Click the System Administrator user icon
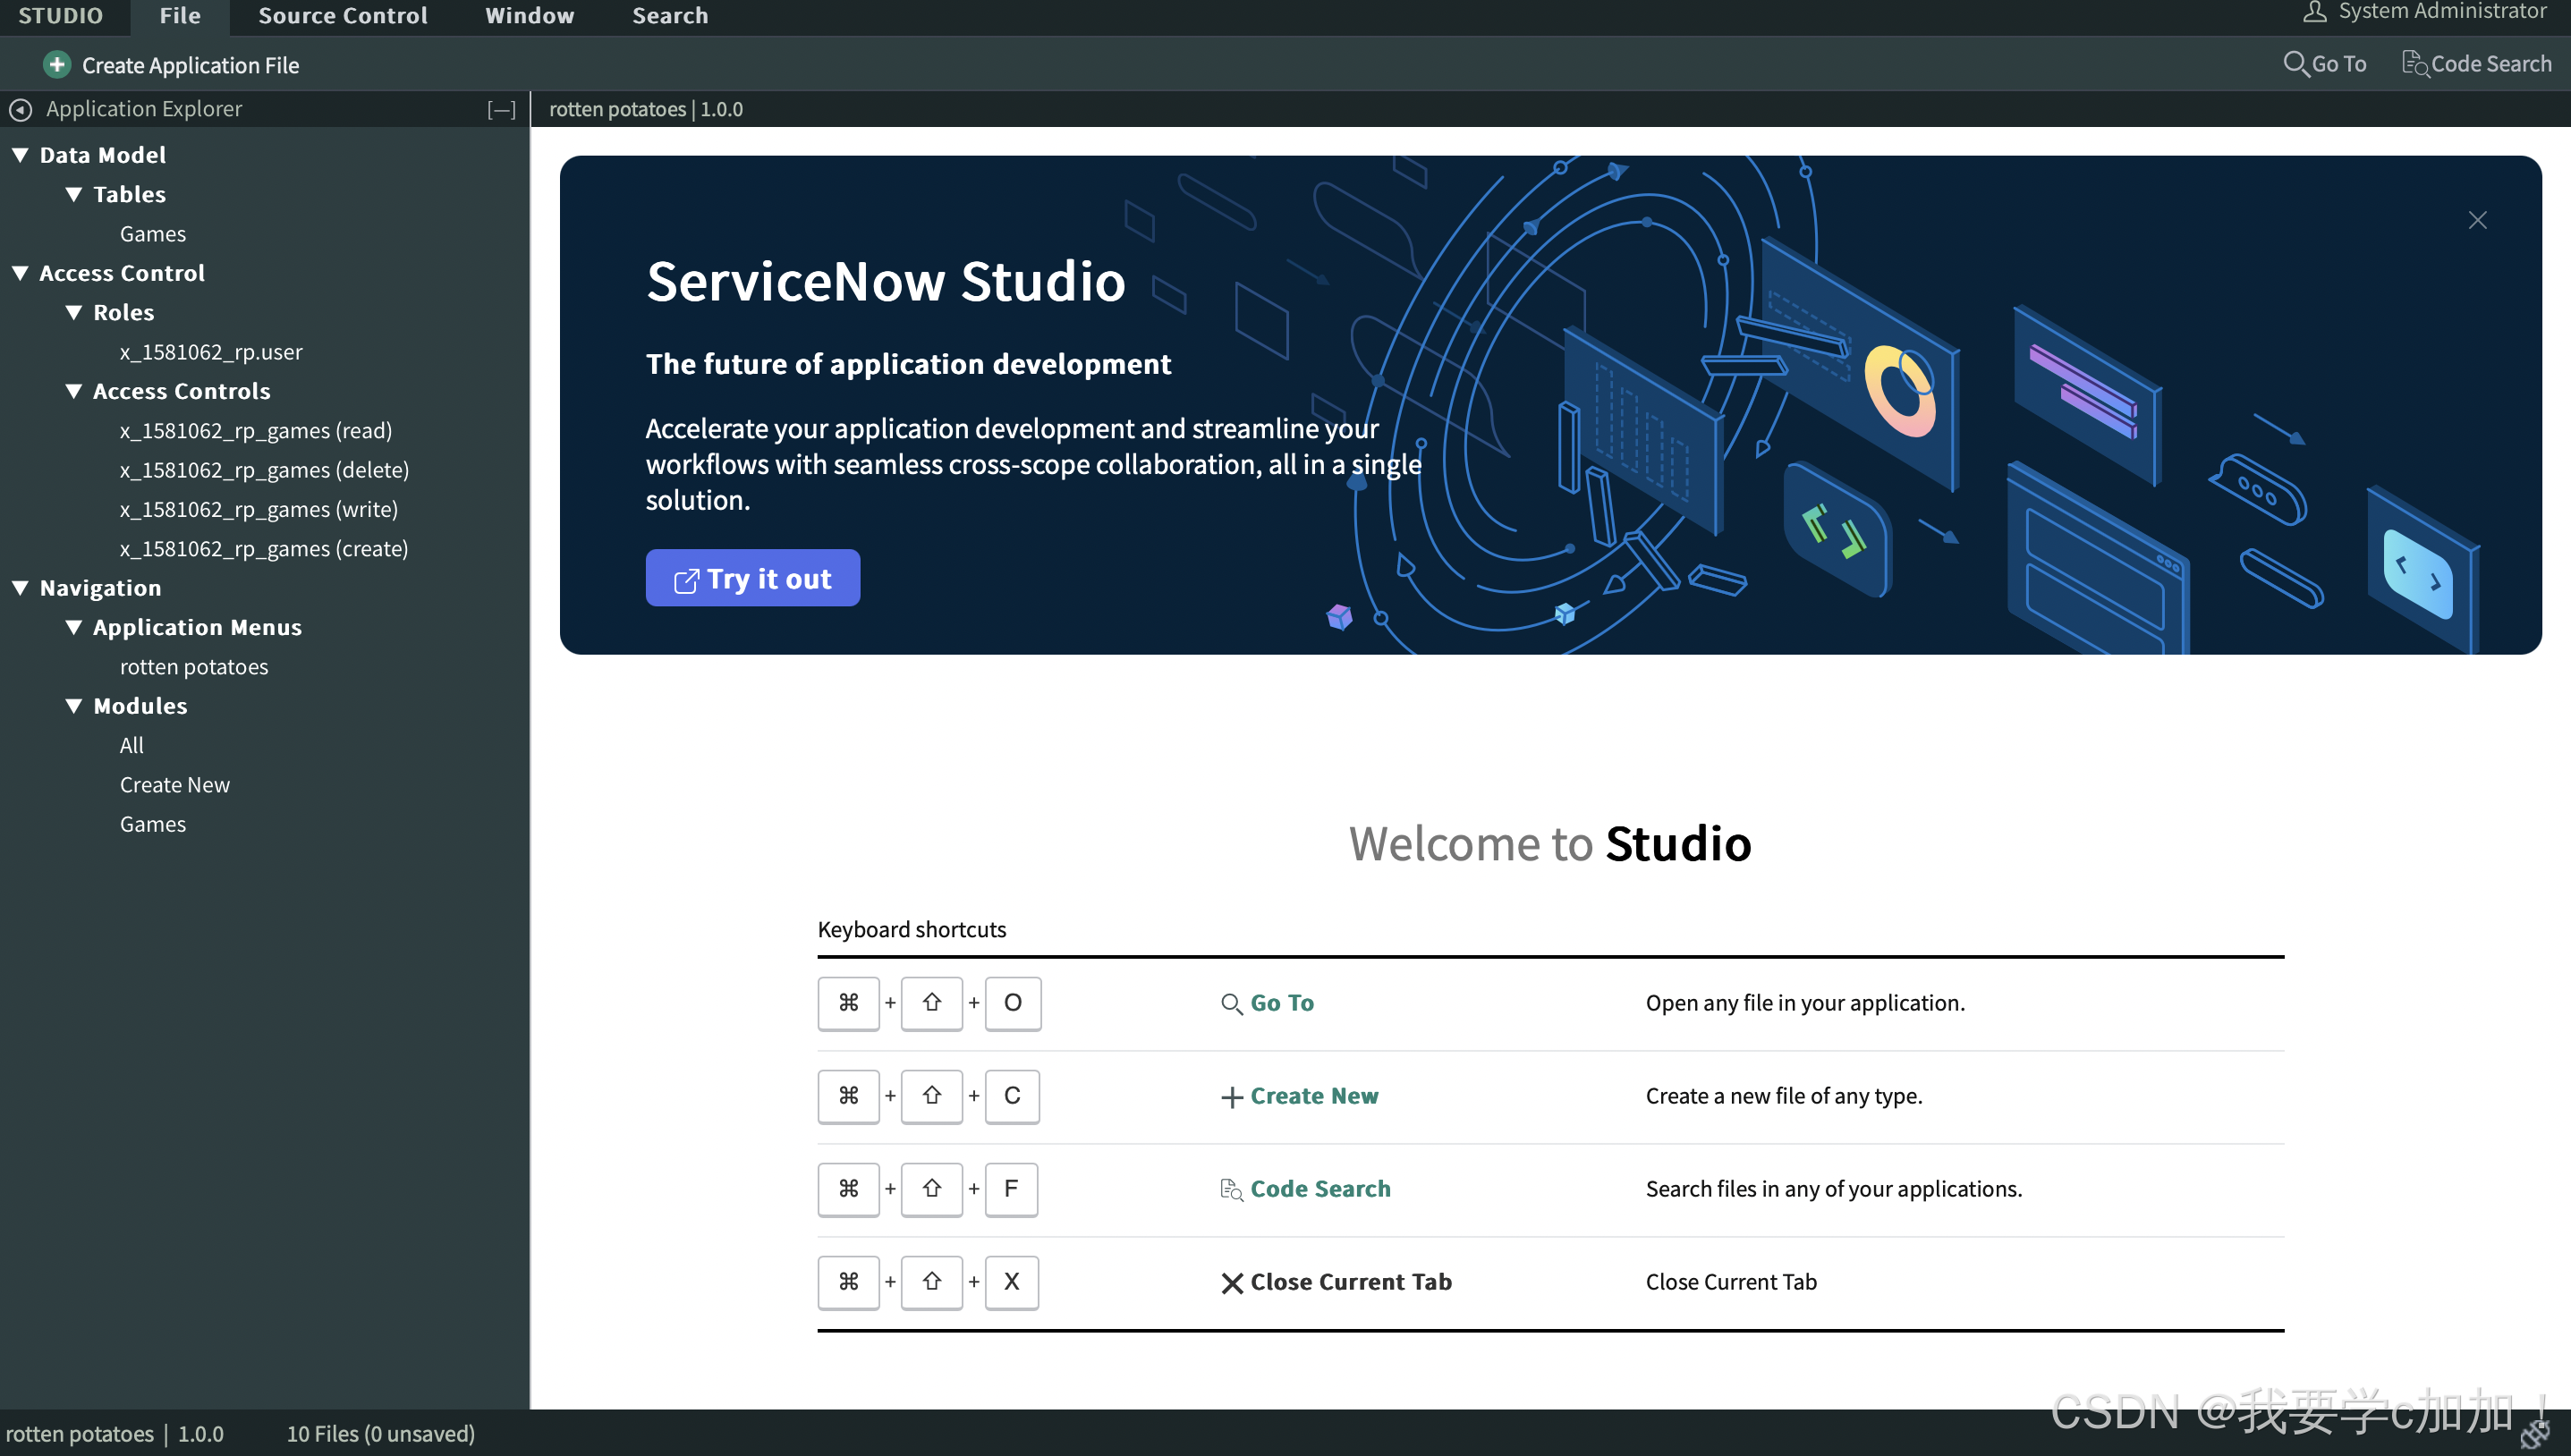Screen dimensions: 2571x1456 pos(2314,12)
